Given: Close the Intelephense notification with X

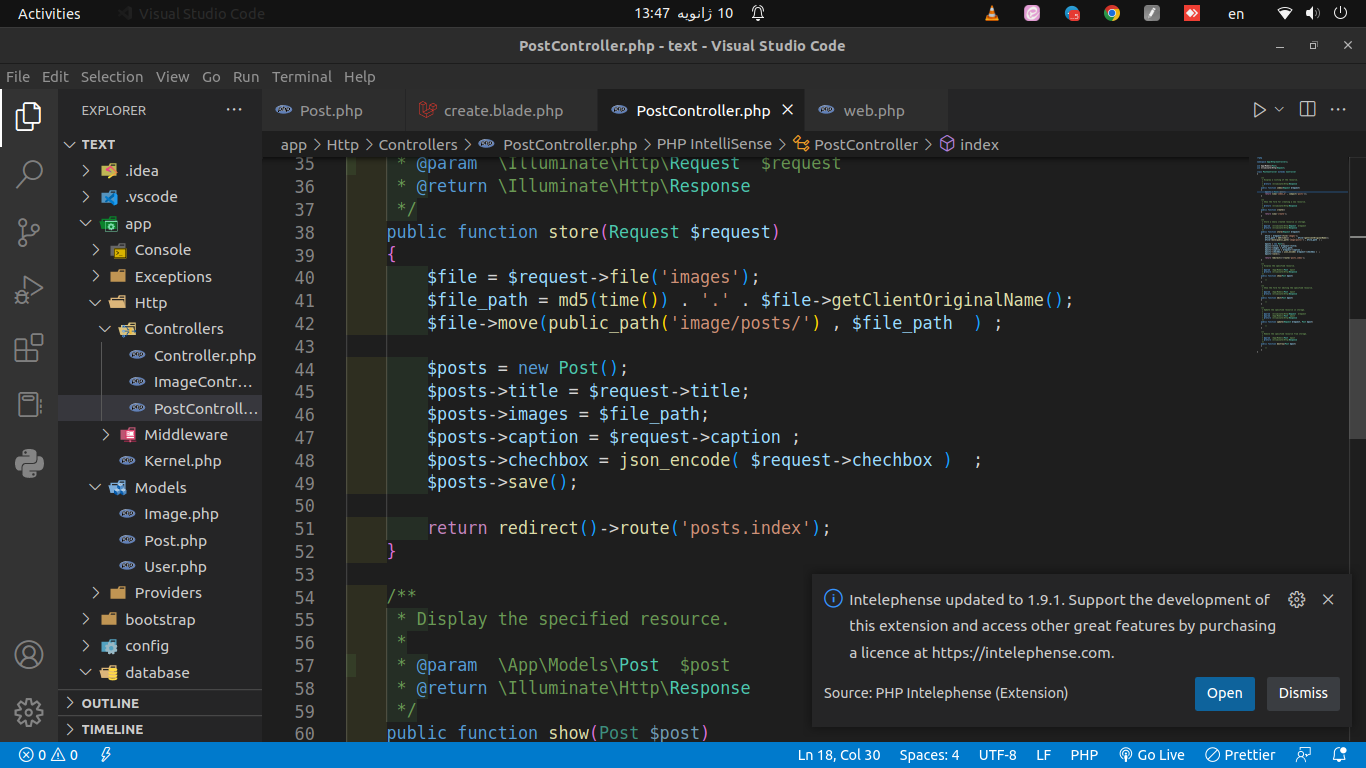Looking at the screenshot, I should pos(1328,600).
